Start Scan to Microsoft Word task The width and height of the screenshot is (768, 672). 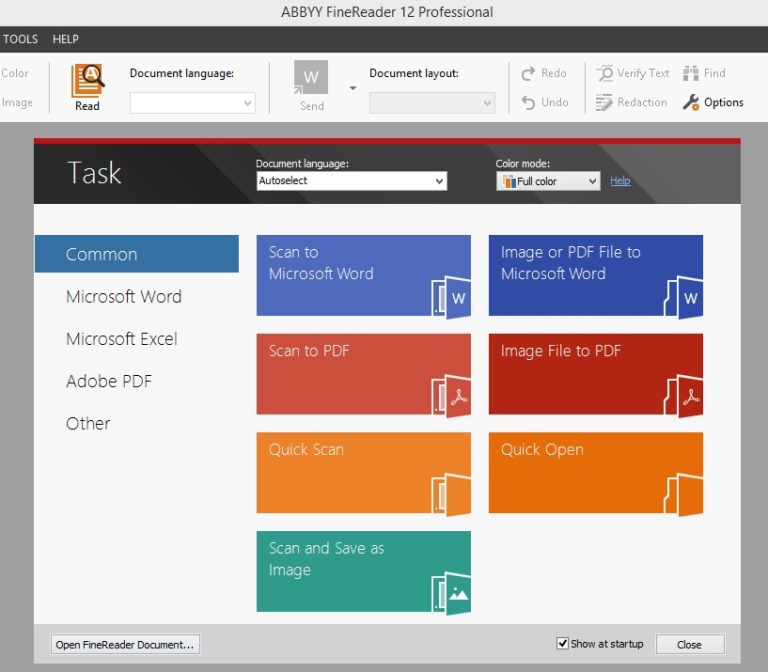363,276
